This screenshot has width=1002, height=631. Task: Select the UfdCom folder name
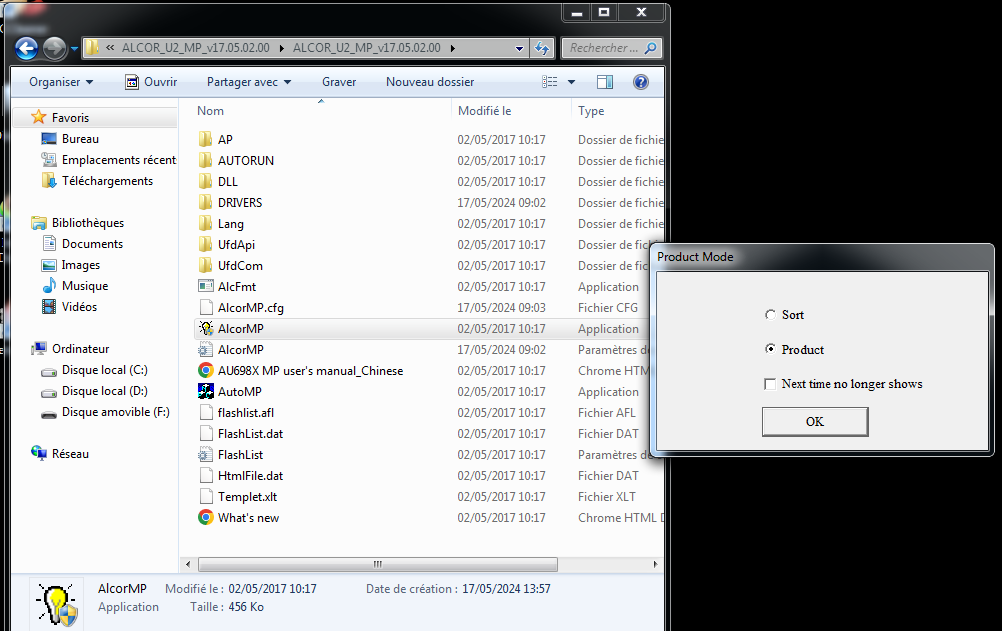240,266
